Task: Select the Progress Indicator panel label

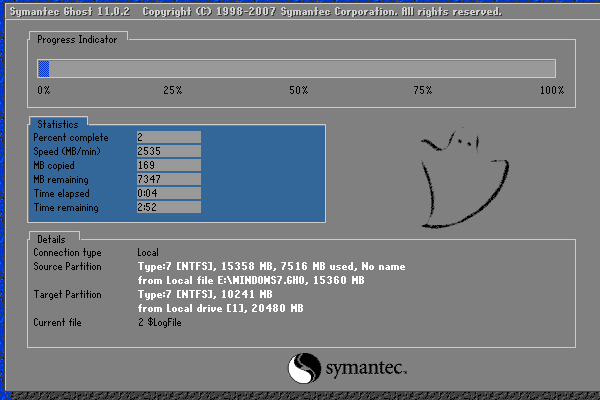Action: tap(77, 39)
